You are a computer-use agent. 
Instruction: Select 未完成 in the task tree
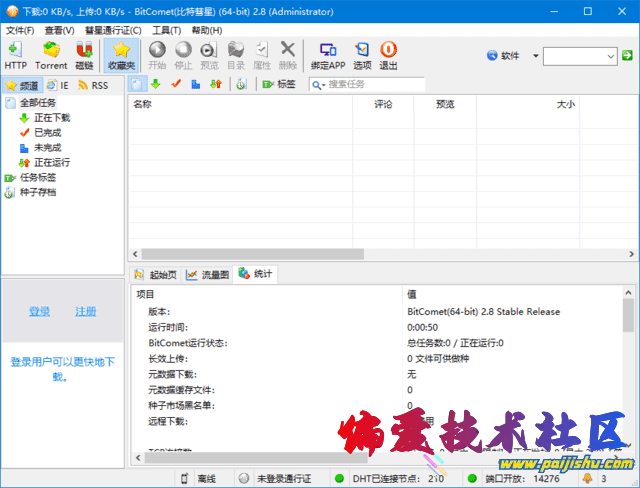pos(47,148)
